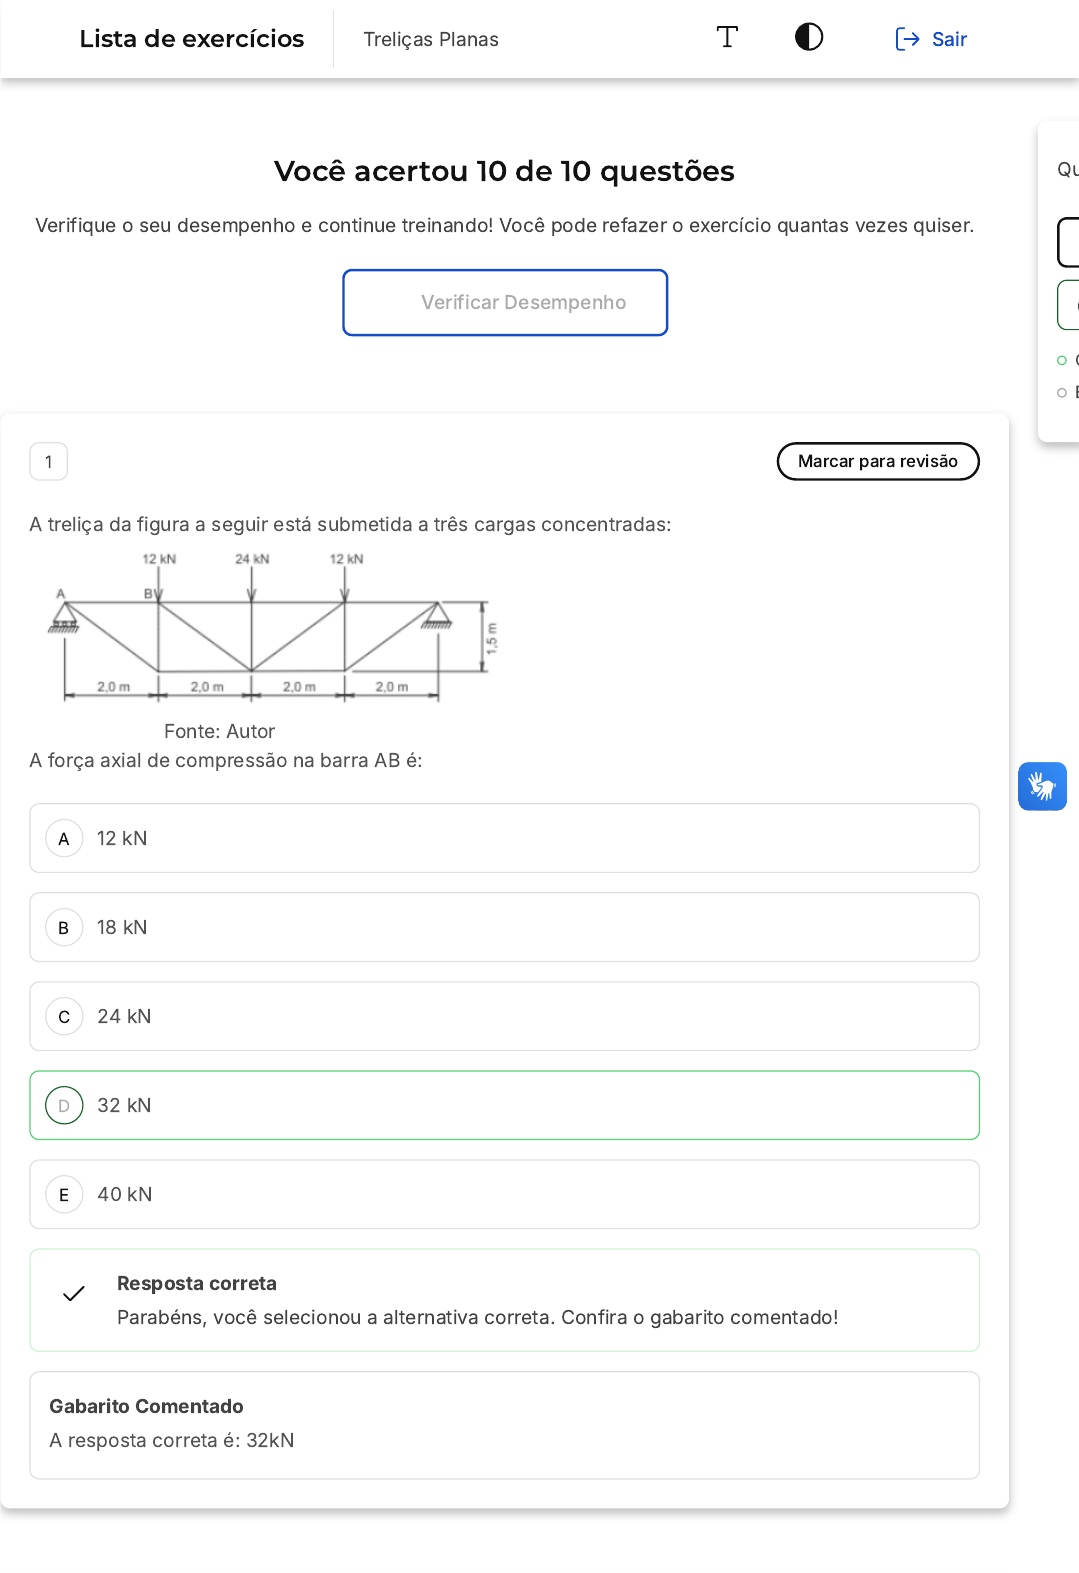Click the Treliças Planas title

[431, 39]
